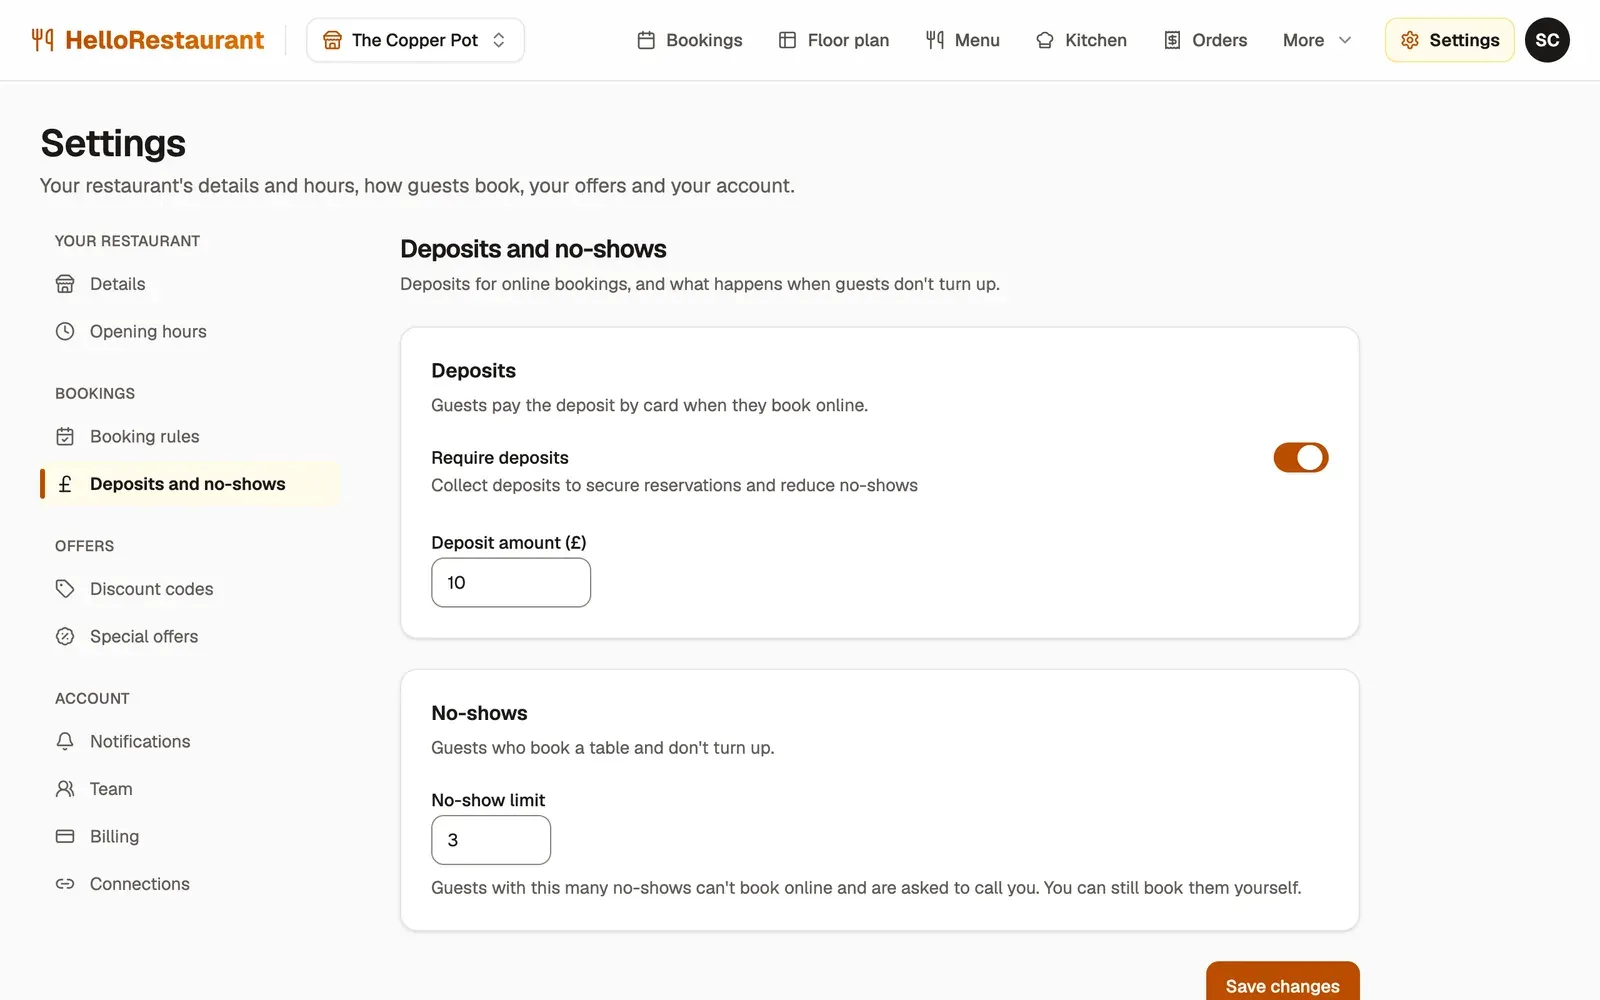
Task: Click the Details storefront icon in sidebar
Action: pyautogui.click(x=65, y=284)
